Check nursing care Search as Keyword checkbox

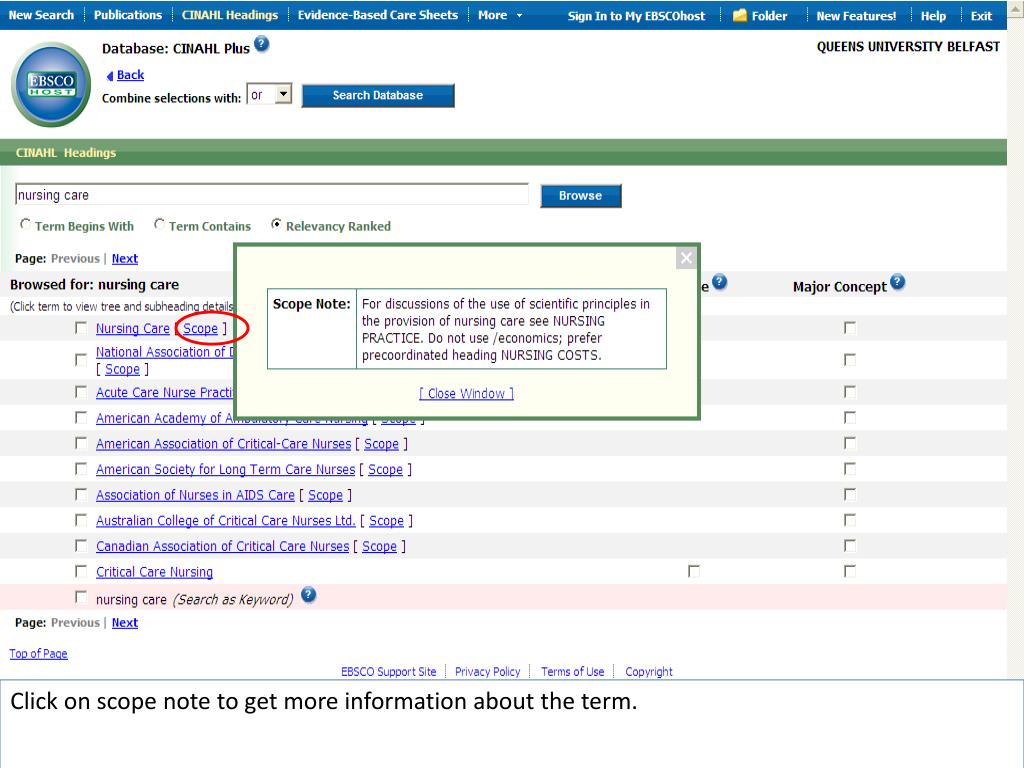click(x=81, y=597)
